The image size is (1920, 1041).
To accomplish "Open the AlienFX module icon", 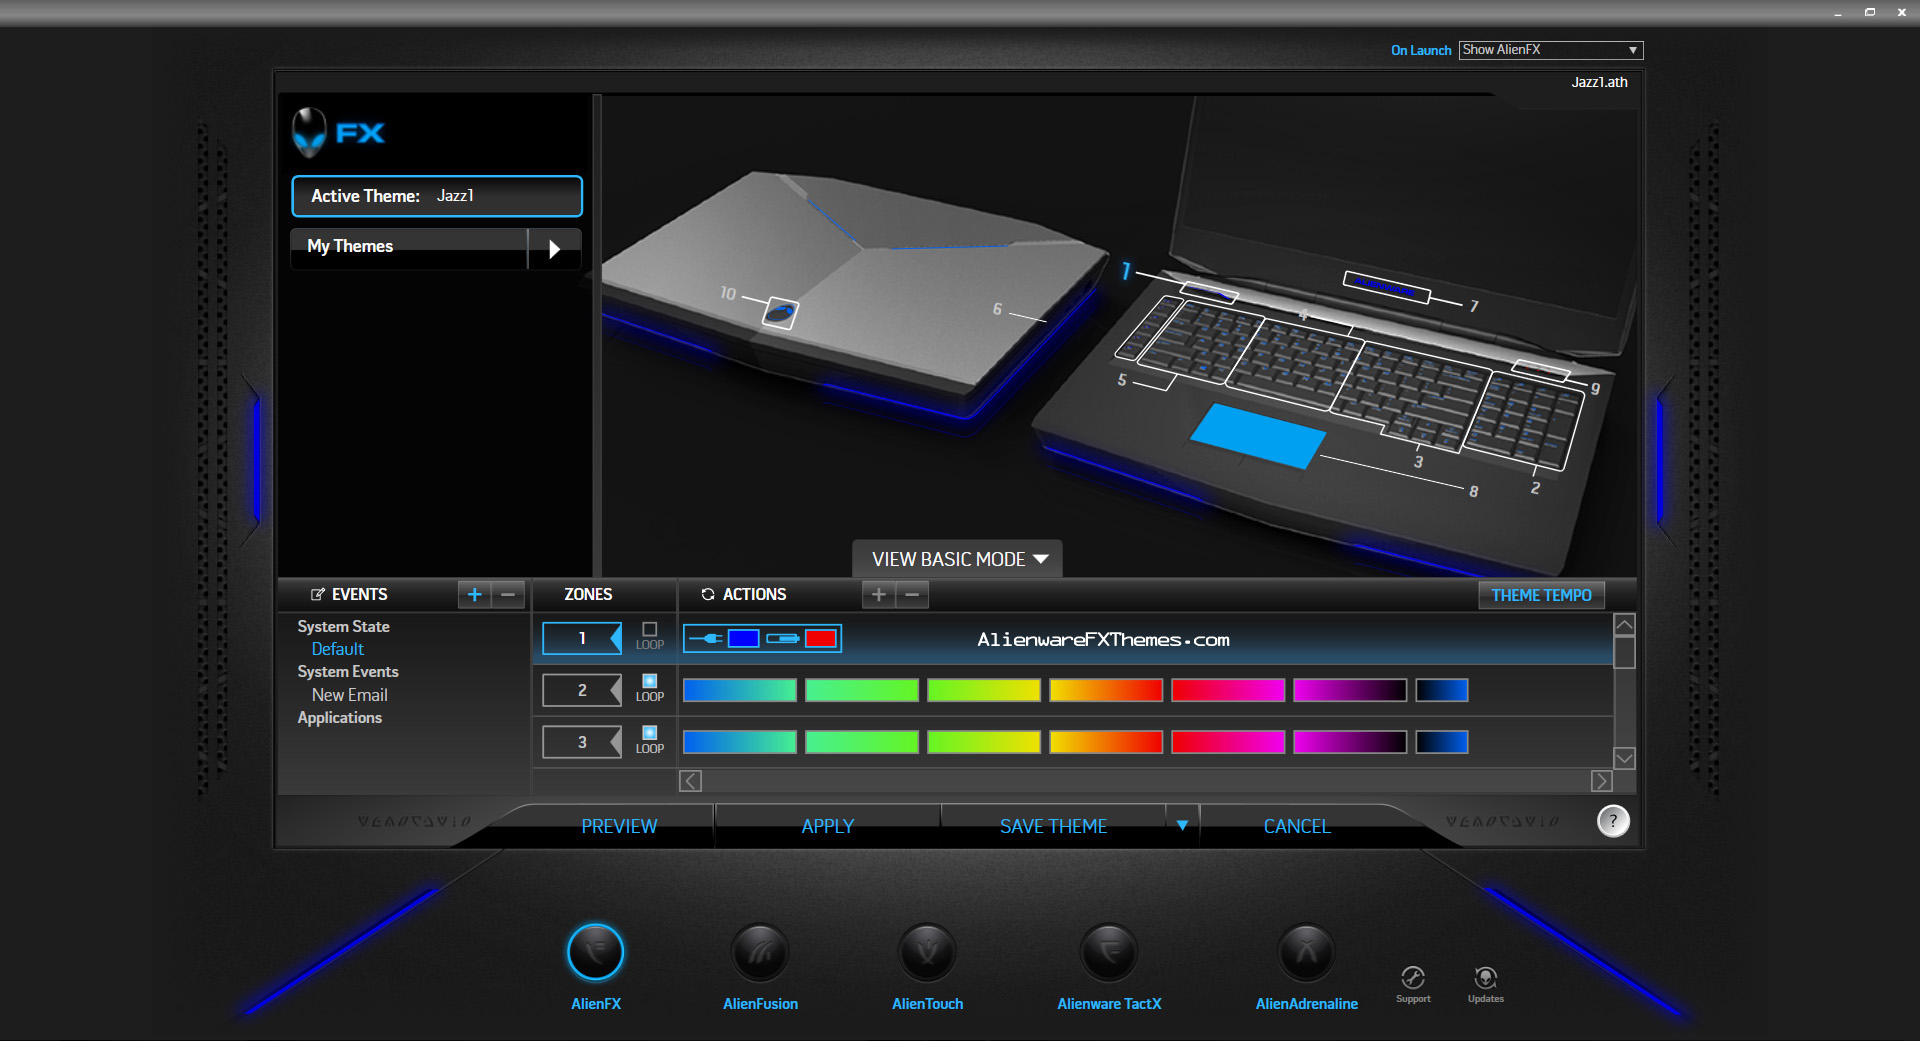I will pos(596,952).
